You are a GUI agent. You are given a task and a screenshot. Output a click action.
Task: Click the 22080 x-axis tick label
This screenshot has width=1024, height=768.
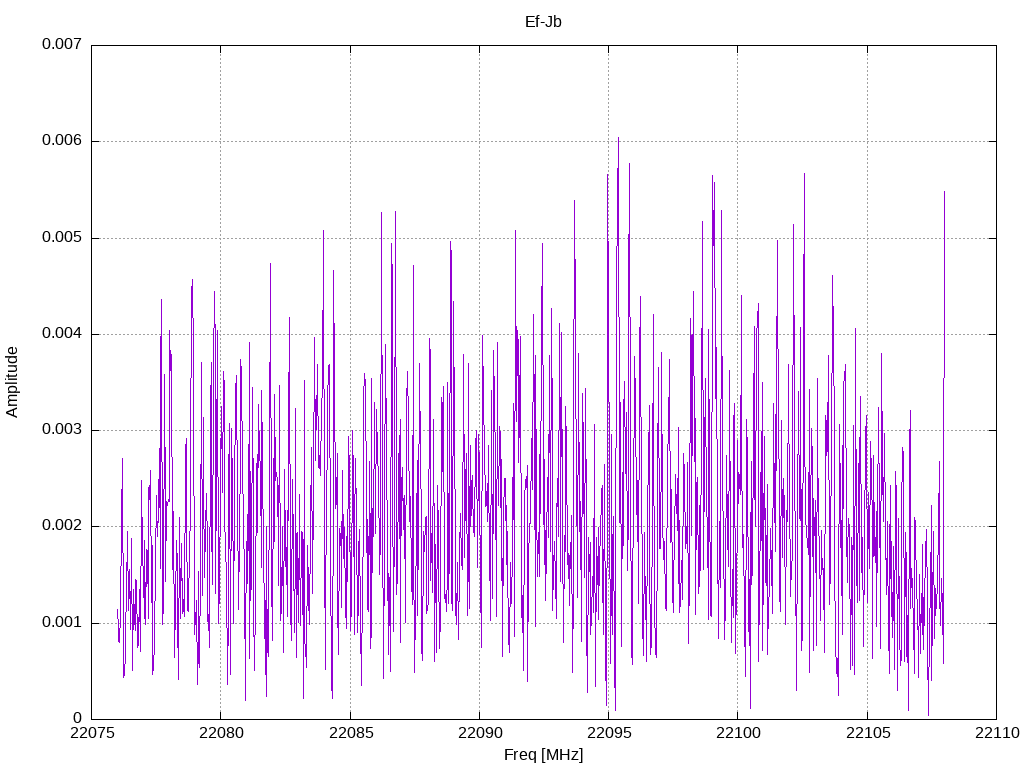[x=221, y=733]
